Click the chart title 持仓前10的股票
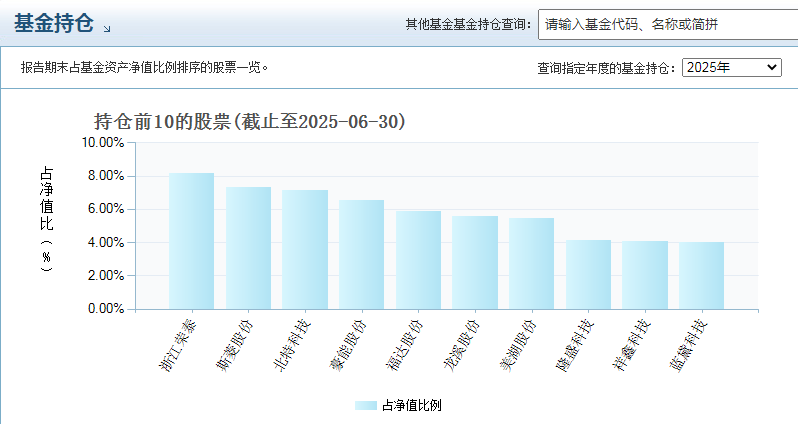 tap(249, 122)
